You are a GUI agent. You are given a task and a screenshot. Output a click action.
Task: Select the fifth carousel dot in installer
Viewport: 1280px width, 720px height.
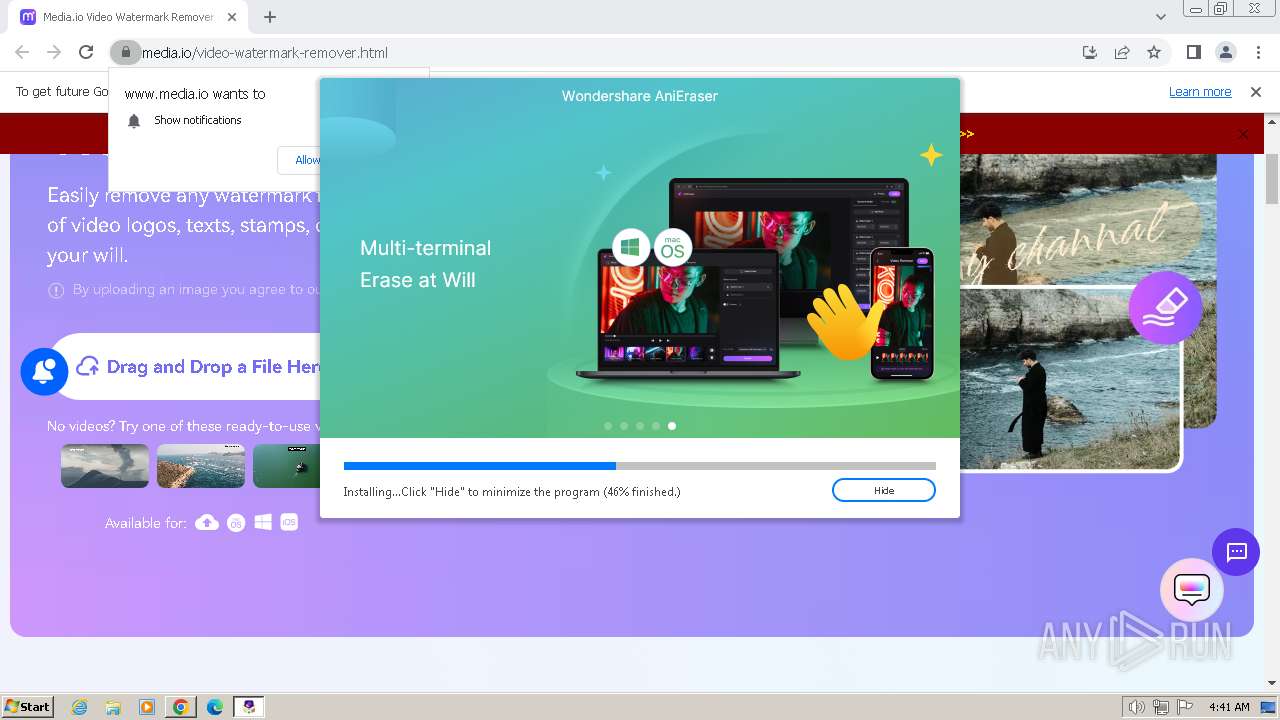[x=672, y=426]
